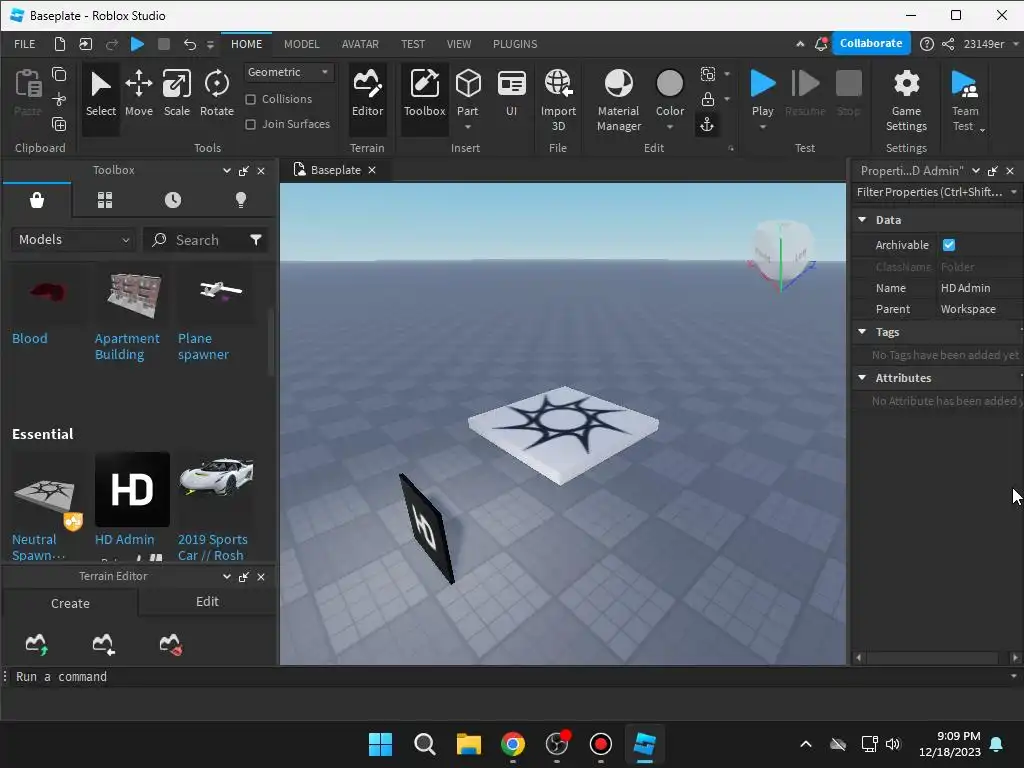Collapse the Tags properties section
This screenshot has width=1024, height=768.
(x=862, y=332)
